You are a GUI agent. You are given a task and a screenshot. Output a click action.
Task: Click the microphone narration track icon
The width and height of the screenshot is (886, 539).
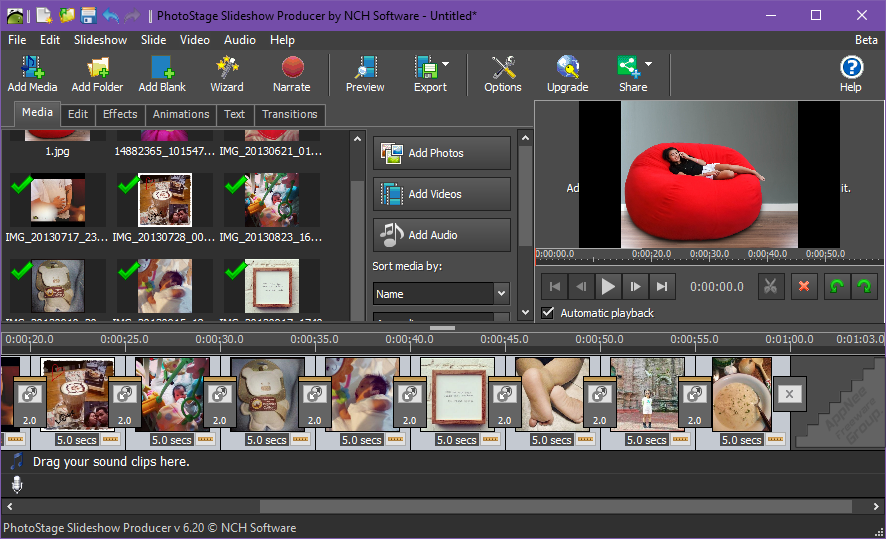point(17,485)
